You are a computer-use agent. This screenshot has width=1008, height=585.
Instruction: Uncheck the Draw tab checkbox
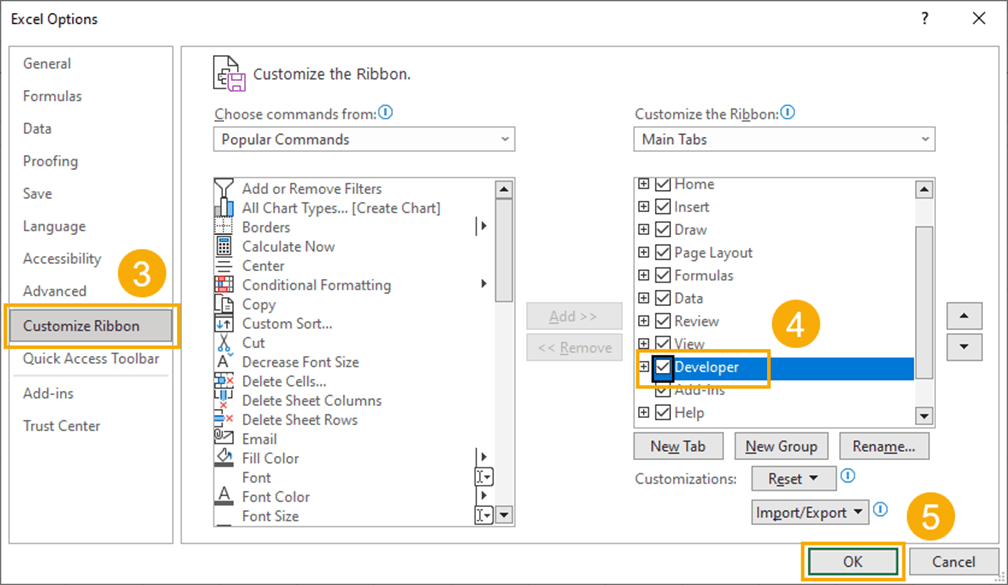pos(663,230)
